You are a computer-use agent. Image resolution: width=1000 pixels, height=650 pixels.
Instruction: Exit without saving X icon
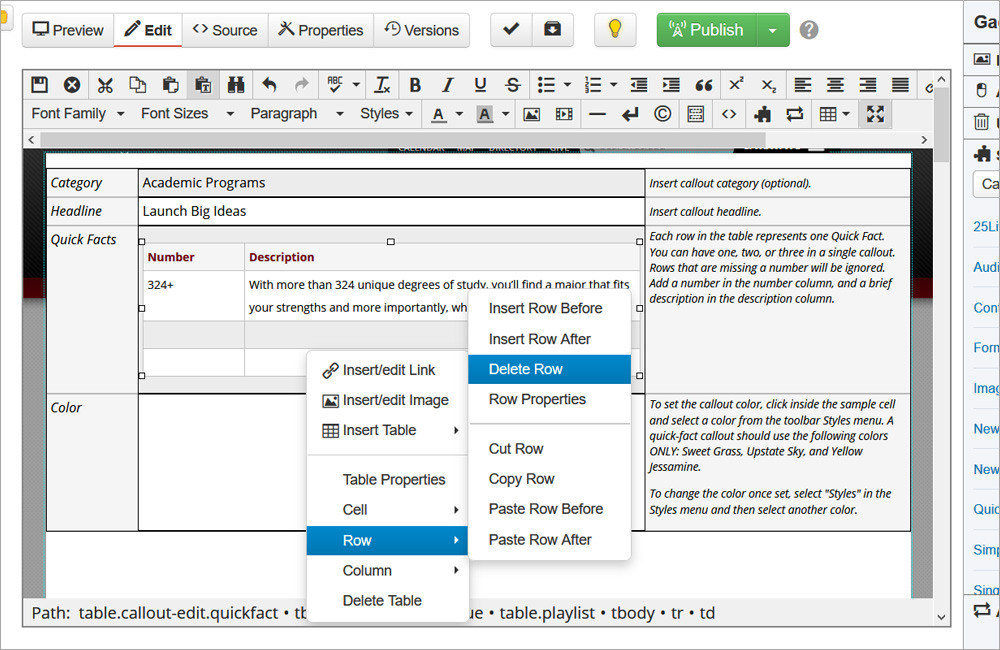pyautogui.click(x=72, y=85)
